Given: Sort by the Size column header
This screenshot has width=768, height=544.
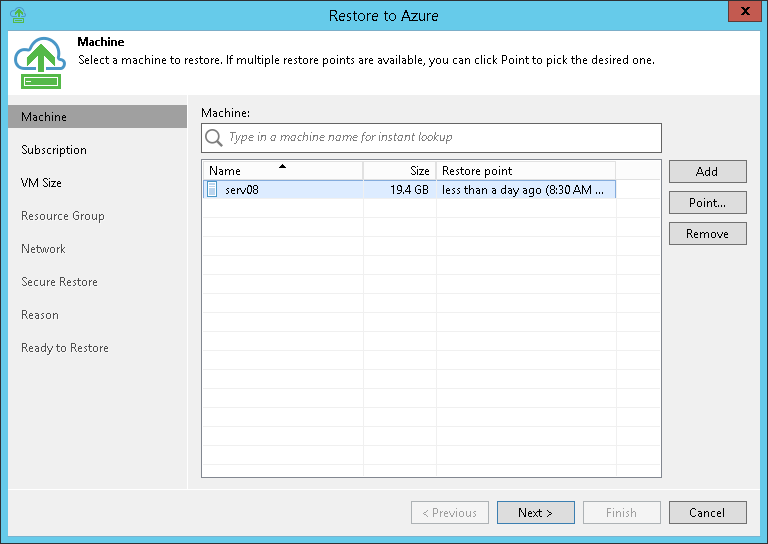Looking at the screenshot, I should pos(400,171).
